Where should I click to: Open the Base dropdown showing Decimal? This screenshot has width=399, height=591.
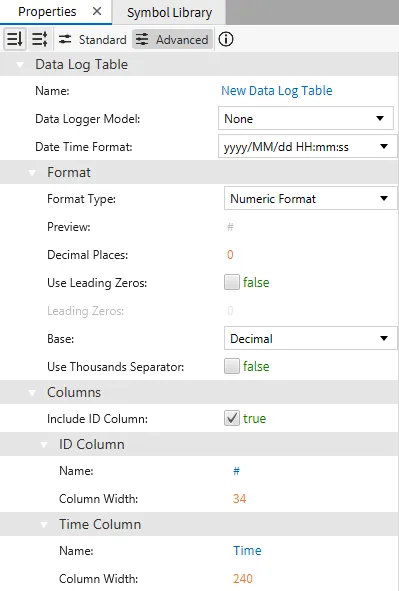[310, 338]
